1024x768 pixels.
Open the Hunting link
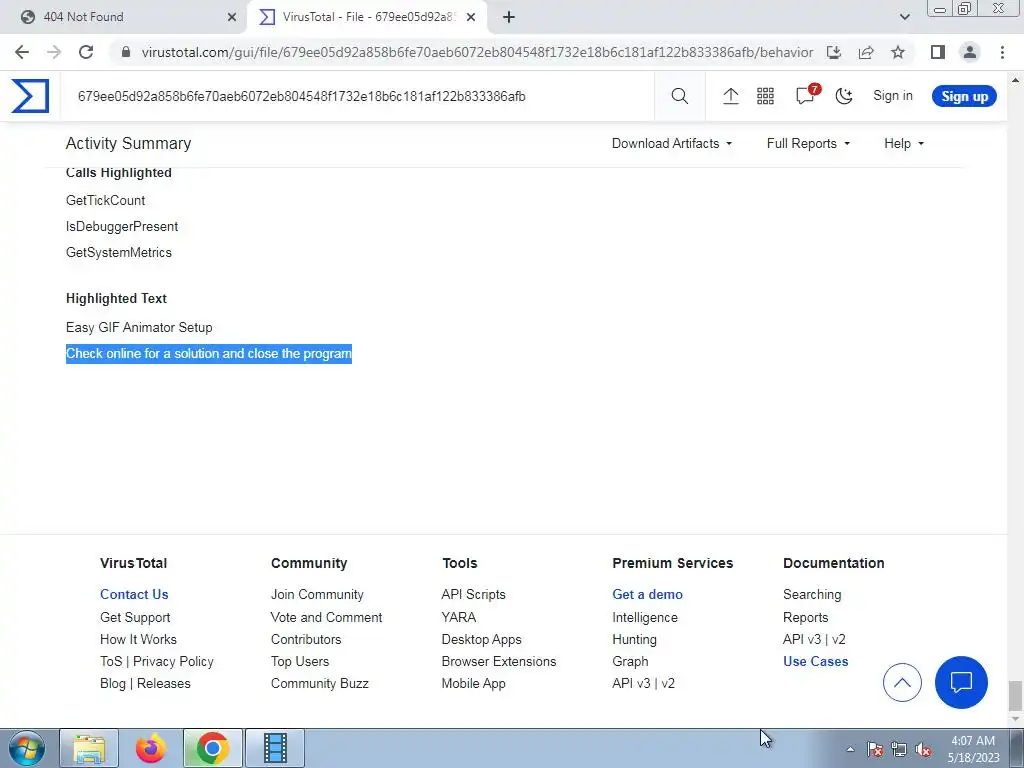(x=634, y=639)
